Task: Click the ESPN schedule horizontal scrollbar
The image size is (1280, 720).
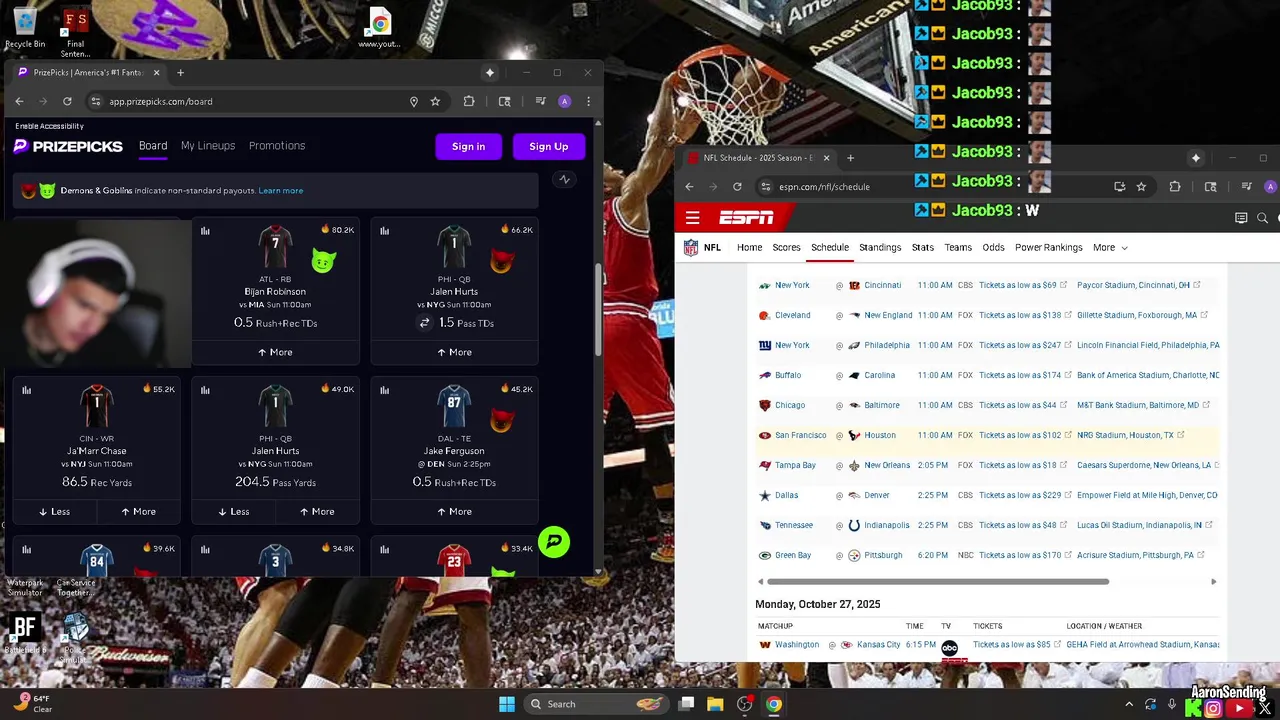Action: [938, 581]
